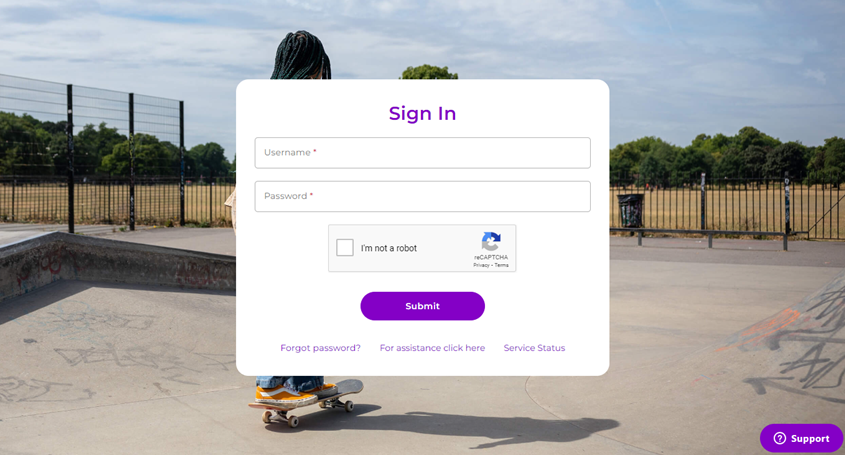Open the purple Support widget button
This screenshot has width=845, height=455.
click(x=801, y=438)
